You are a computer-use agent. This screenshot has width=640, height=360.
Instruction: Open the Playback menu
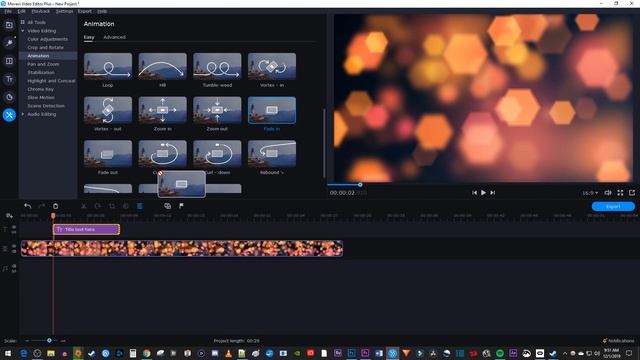(x=40, y=11)
